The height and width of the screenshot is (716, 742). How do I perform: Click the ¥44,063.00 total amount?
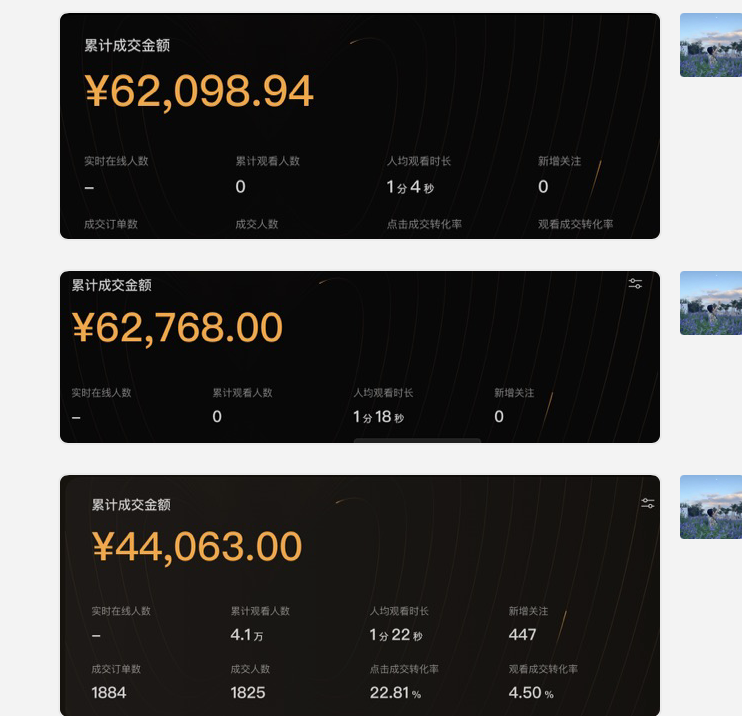tap(197, 547)
